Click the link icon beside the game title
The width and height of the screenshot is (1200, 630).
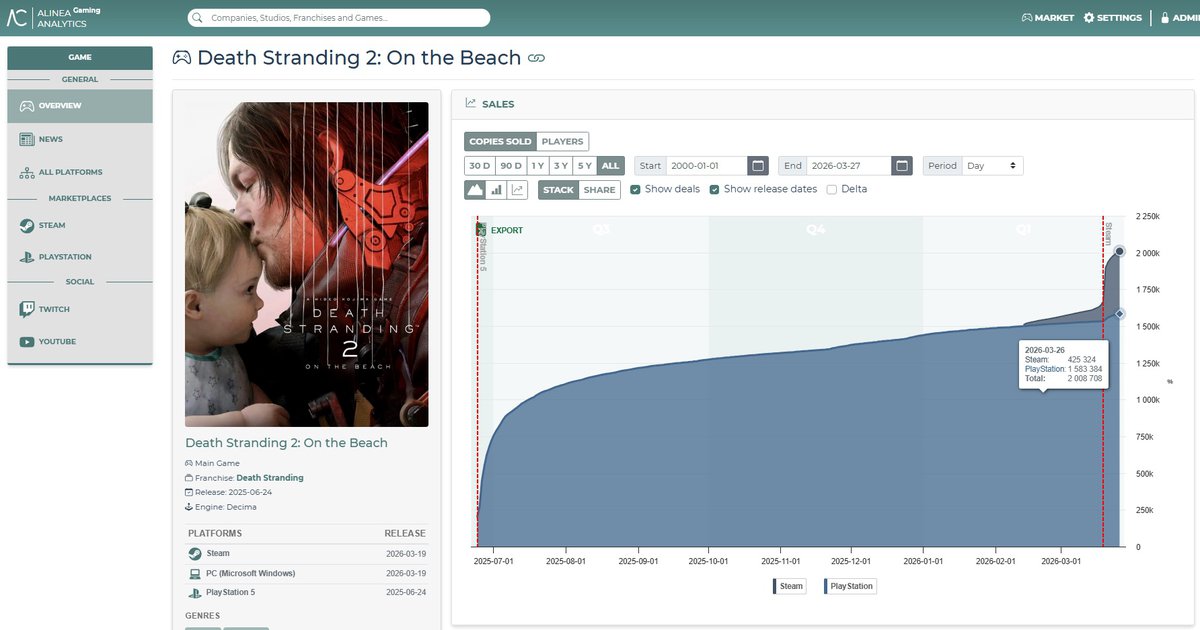click(537, 59)
